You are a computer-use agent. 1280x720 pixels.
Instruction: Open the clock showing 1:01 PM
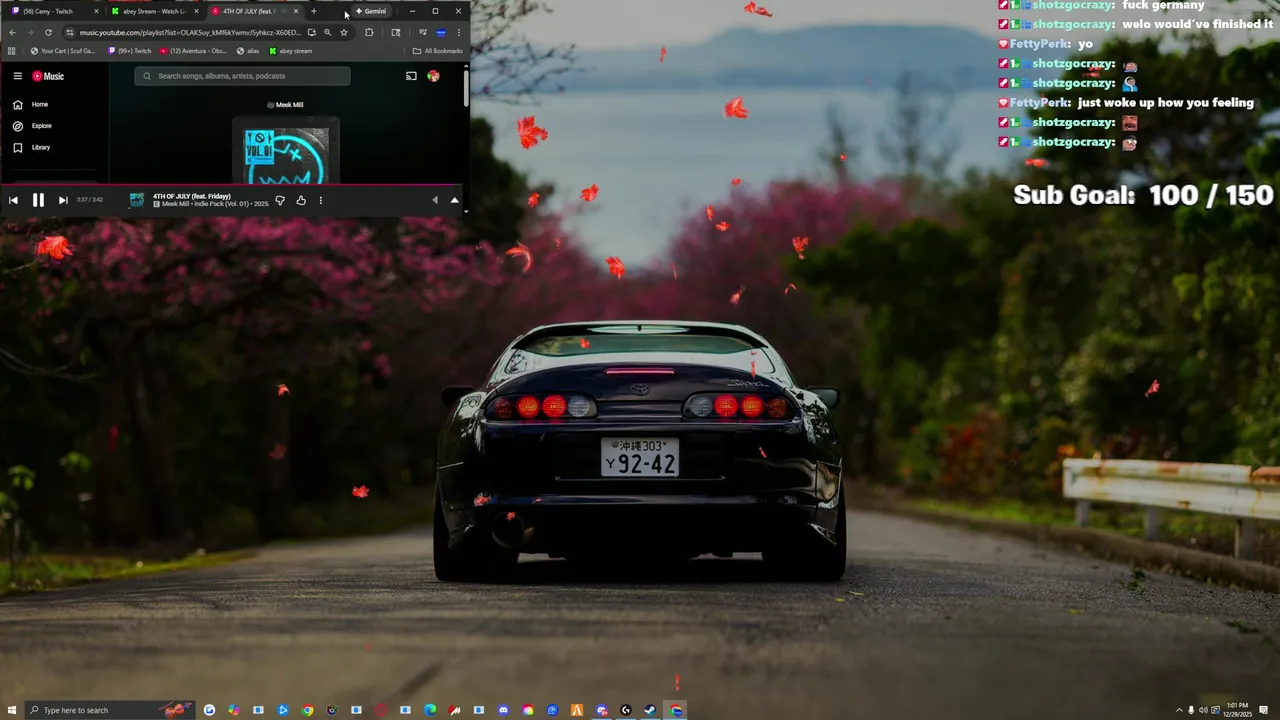click(1237, 710)
